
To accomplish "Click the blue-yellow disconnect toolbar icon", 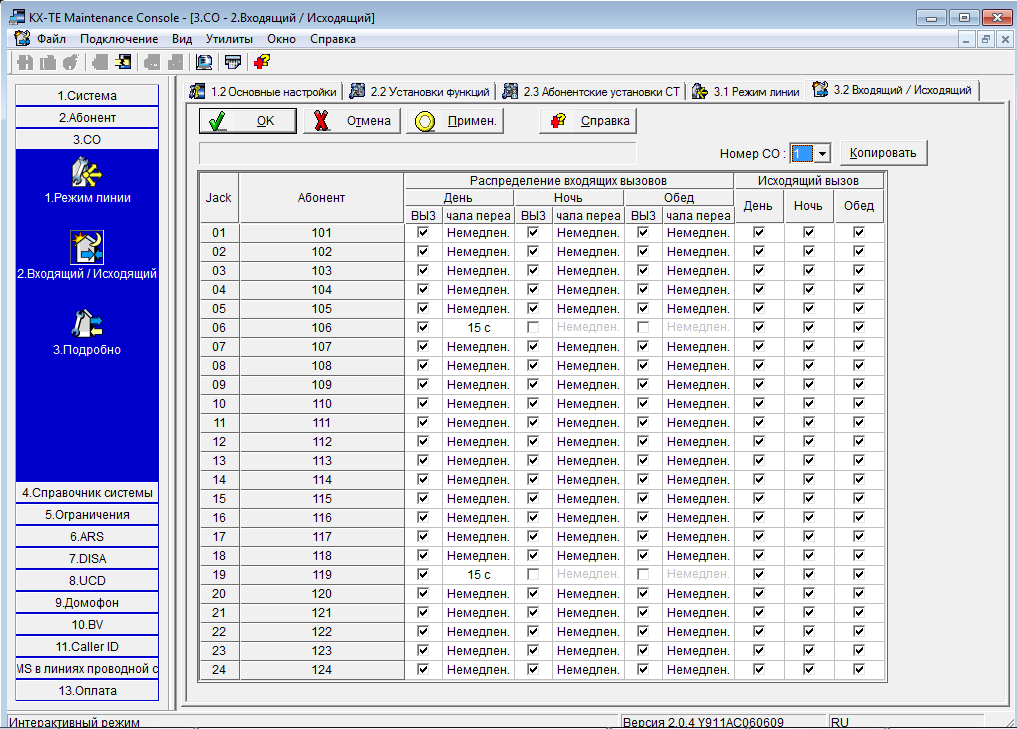I will (123, 62).
